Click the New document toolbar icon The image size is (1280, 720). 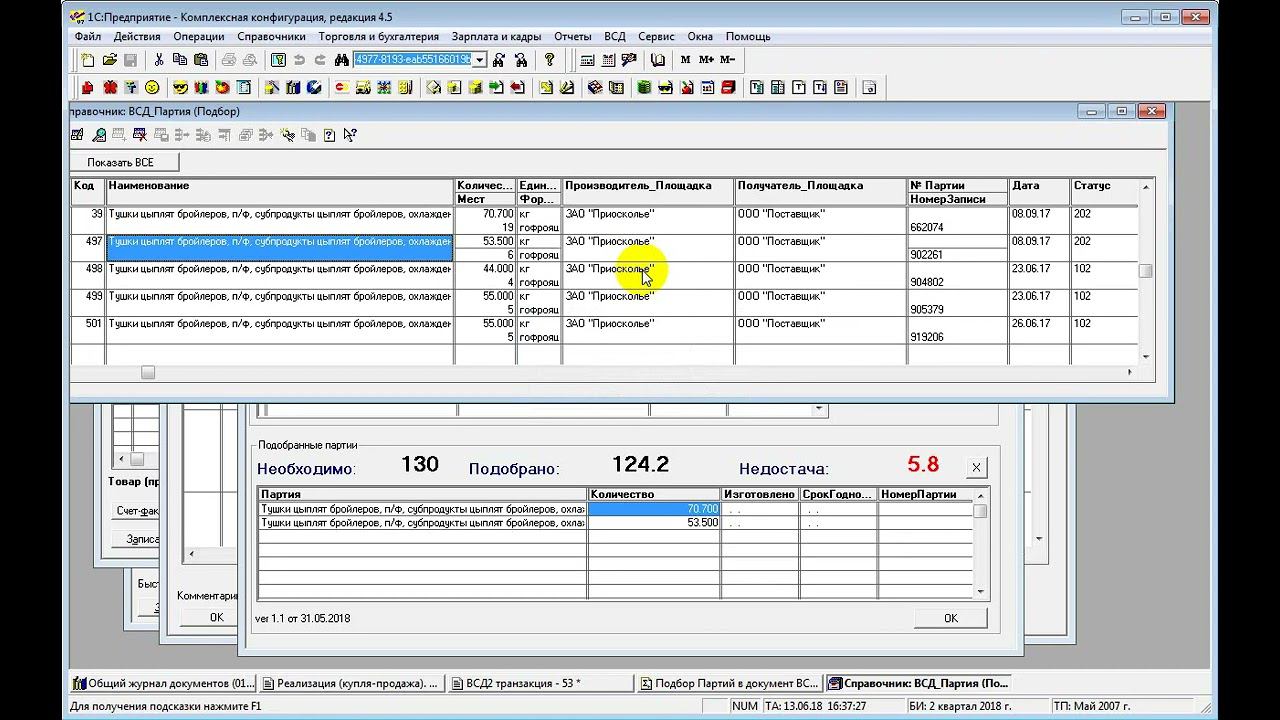(88, 60)
